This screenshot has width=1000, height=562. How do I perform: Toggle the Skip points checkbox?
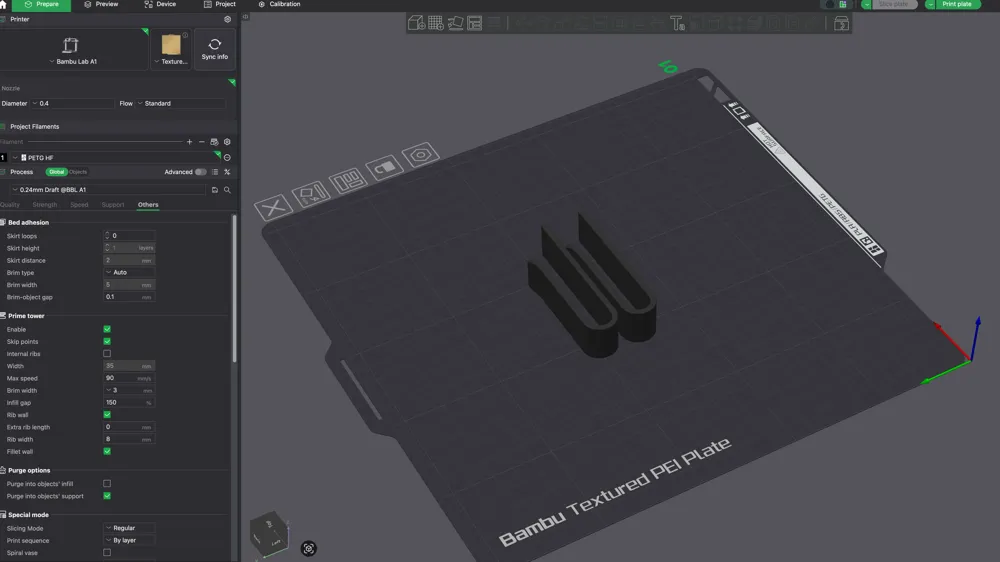[x=107, y=341]
